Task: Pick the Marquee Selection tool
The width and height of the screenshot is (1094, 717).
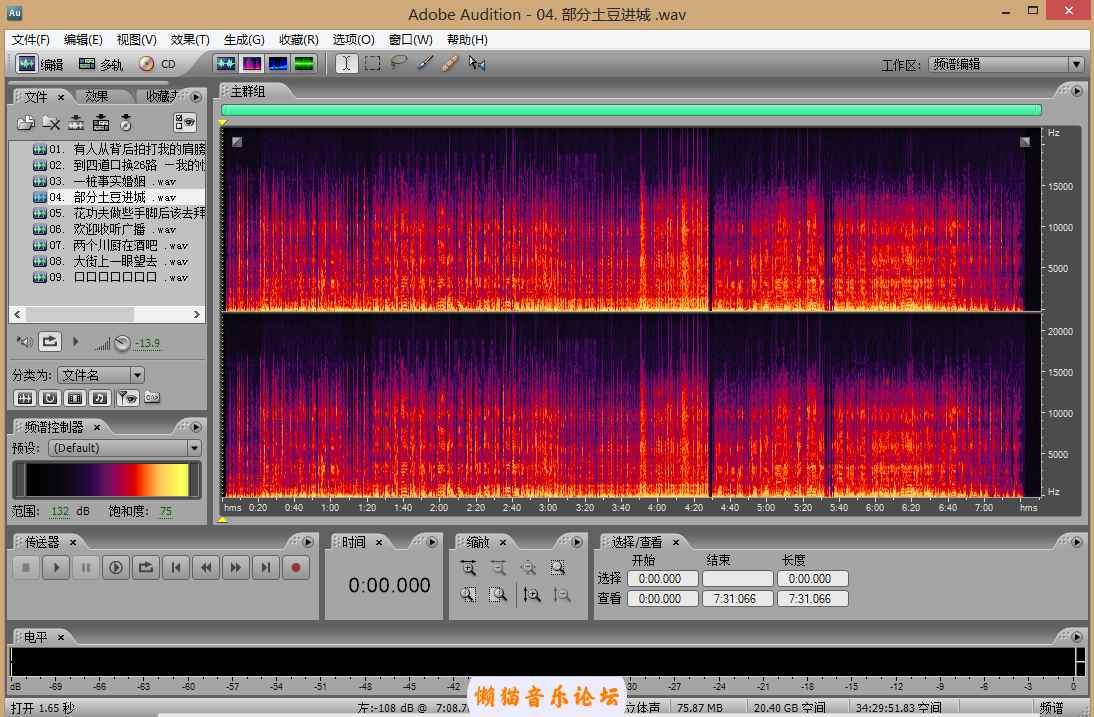Action: 373,64
